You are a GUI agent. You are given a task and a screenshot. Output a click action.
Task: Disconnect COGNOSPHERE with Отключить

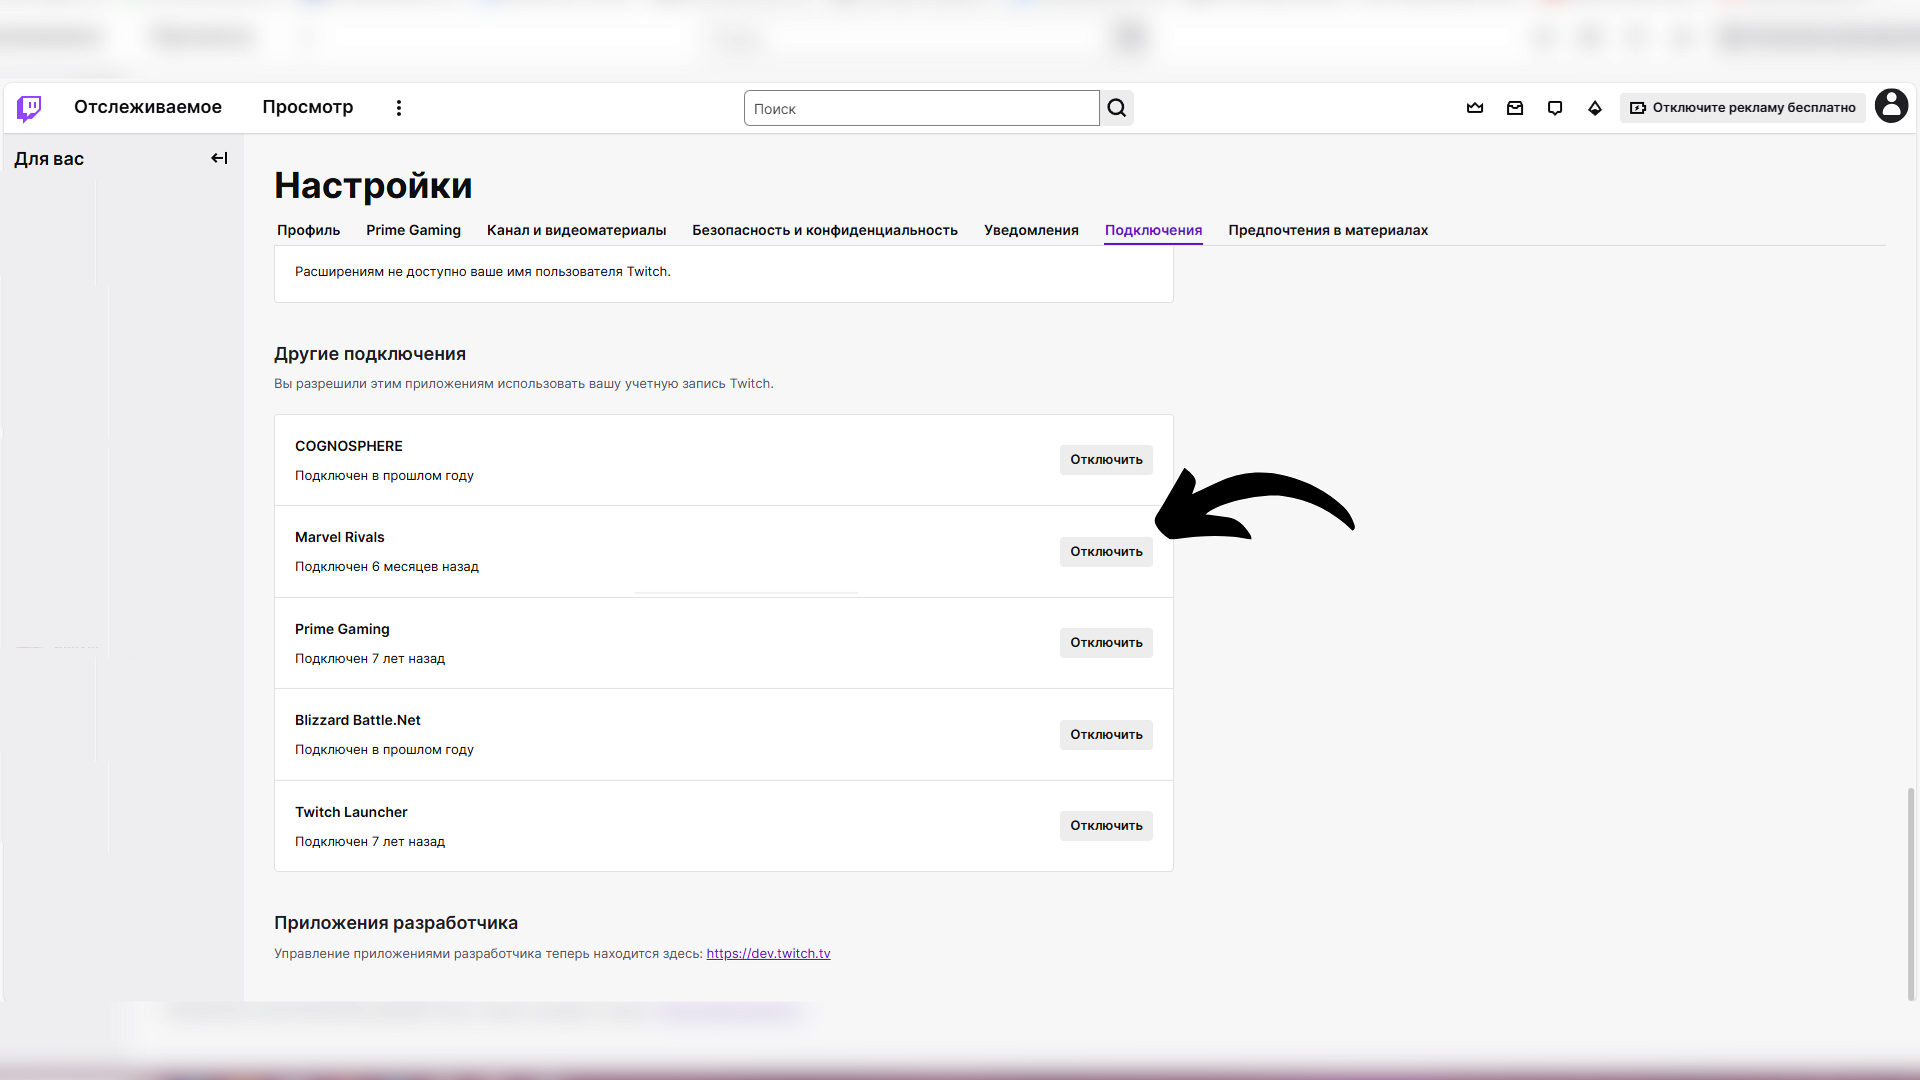(1106, 460)
